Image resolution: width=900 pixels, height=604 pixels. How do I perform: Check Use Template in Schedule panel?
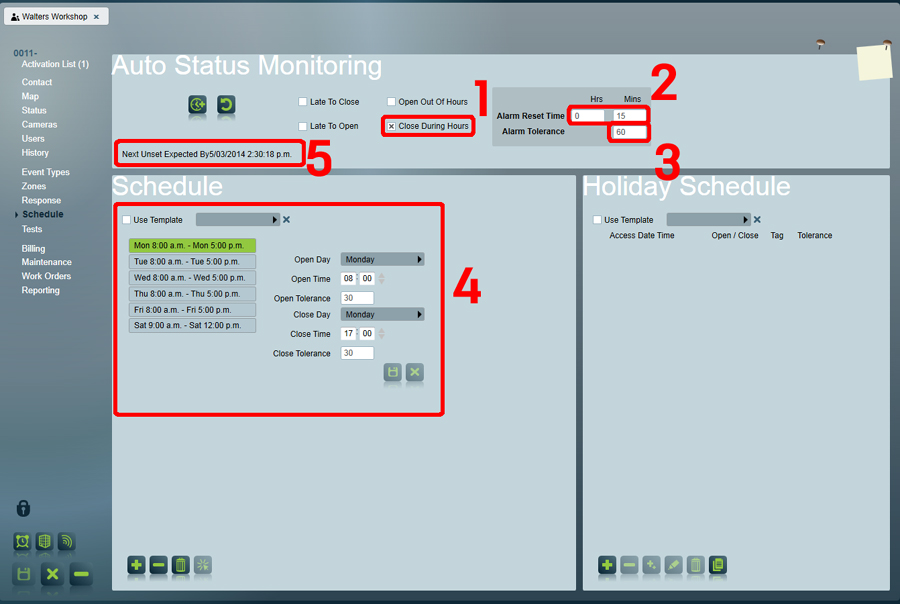[x=126, y=219]
